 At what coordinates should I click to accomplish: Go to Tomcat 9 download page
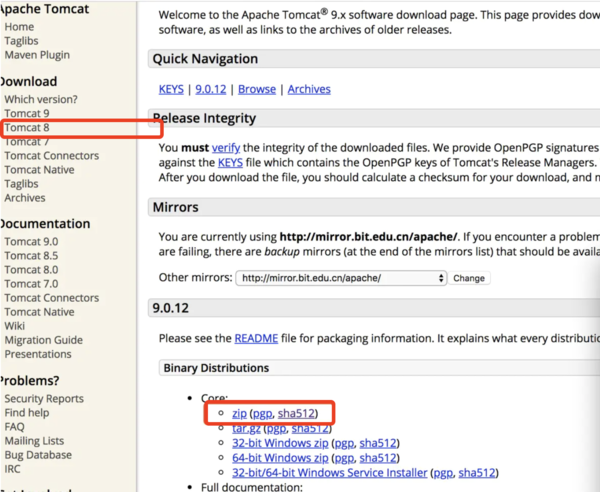coord(27,114)
